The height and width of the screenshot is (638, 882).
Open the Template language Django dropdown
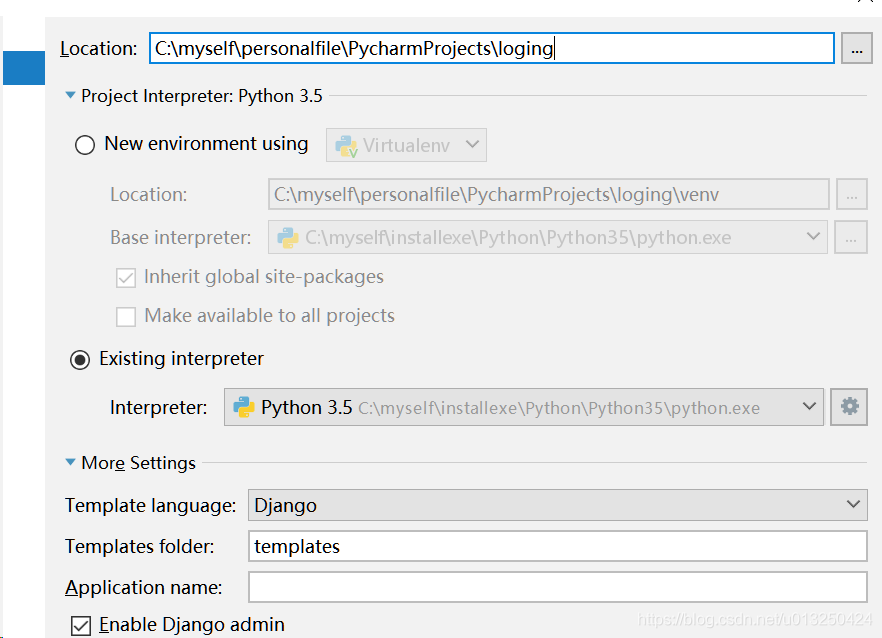(x=557, y=505)
